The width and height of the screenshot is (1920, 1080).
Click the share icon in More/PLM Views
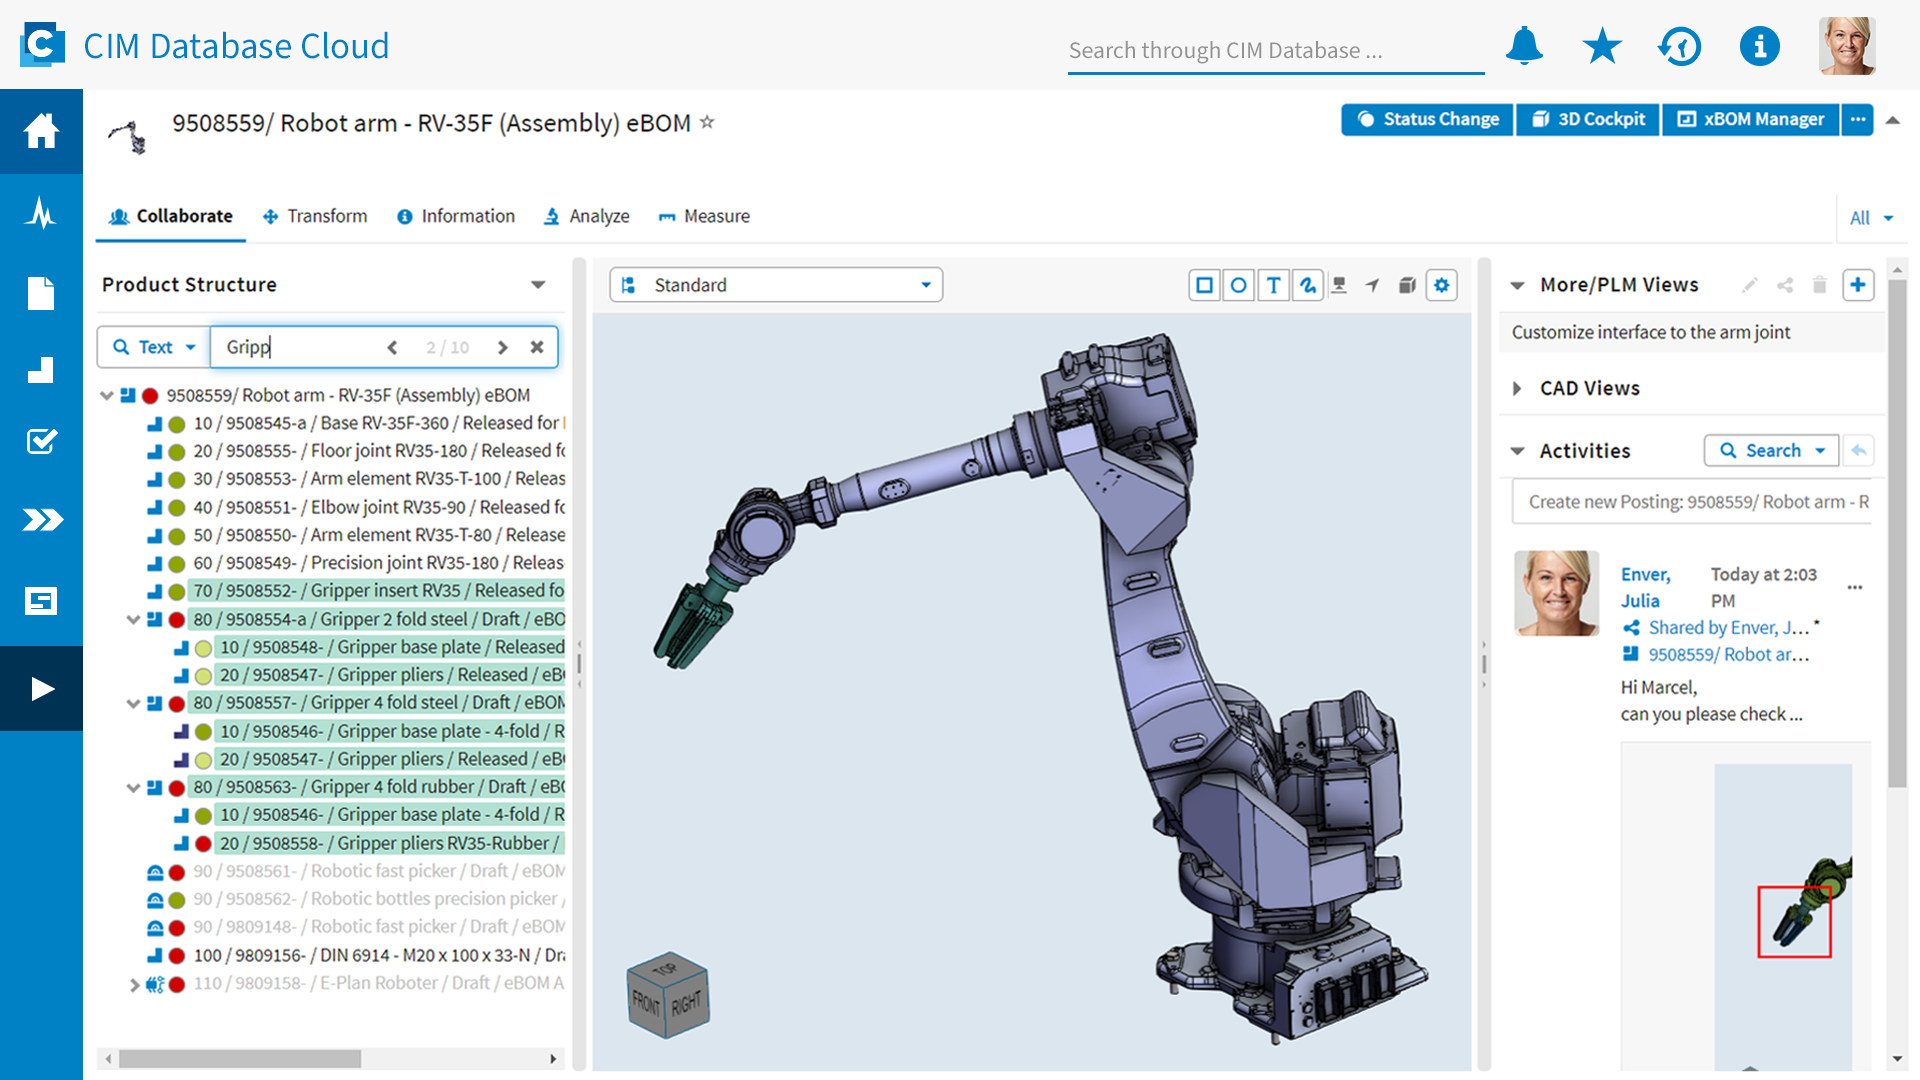[1785, 285]
